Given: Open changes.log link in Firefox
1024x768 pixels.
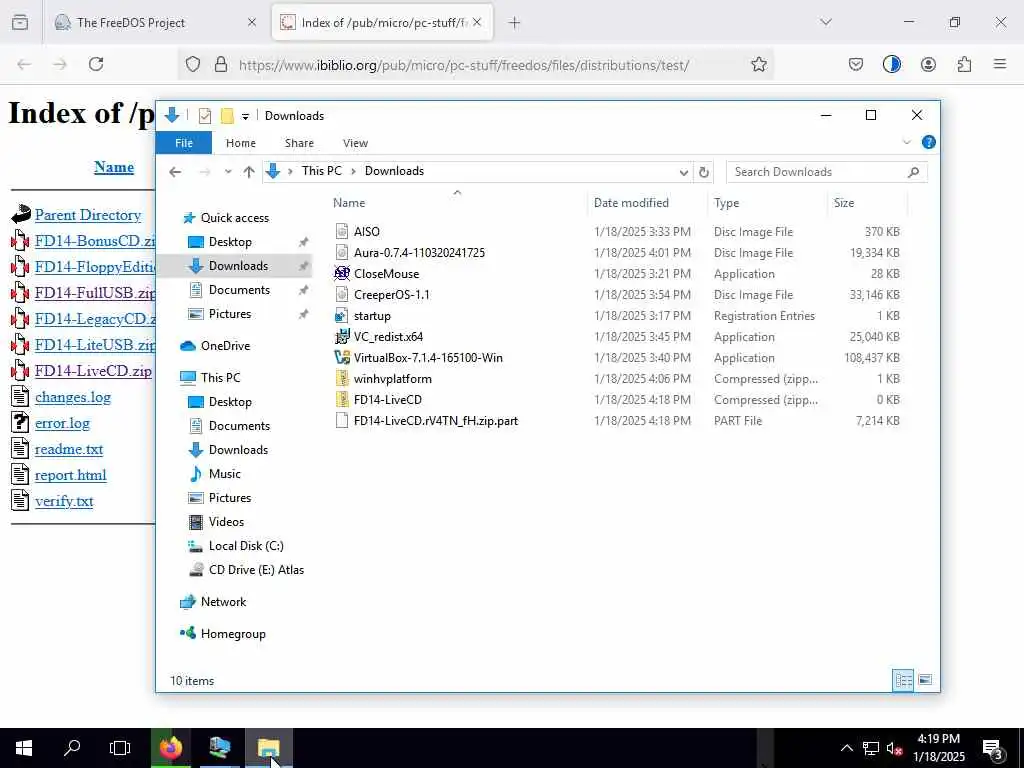Looking at the screenshot, I should (72, 397).
